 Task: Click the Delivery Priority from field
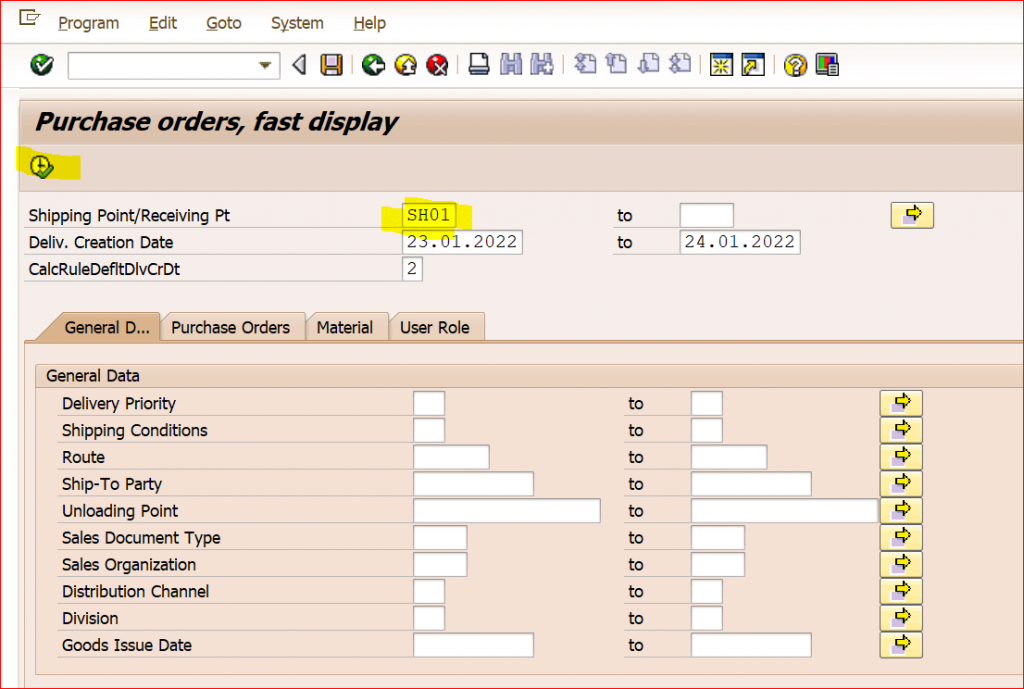(x=429, y=404)
